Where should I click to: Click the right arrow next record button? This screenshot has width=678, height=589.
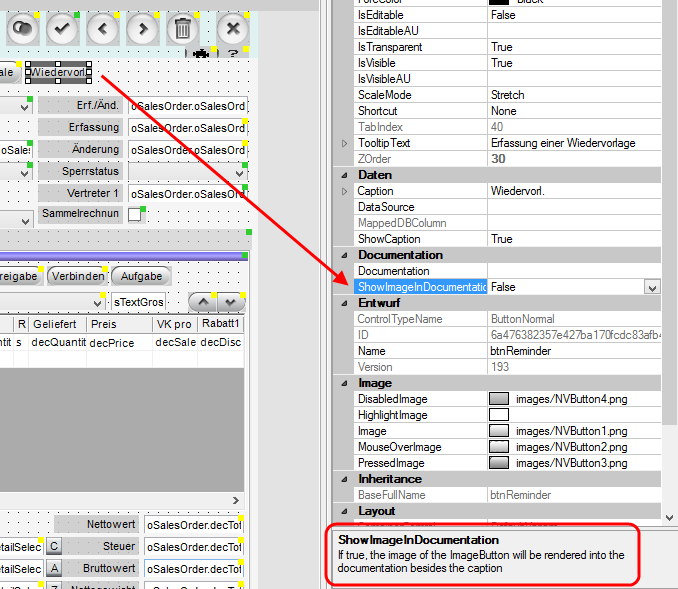tap(143, 28)
